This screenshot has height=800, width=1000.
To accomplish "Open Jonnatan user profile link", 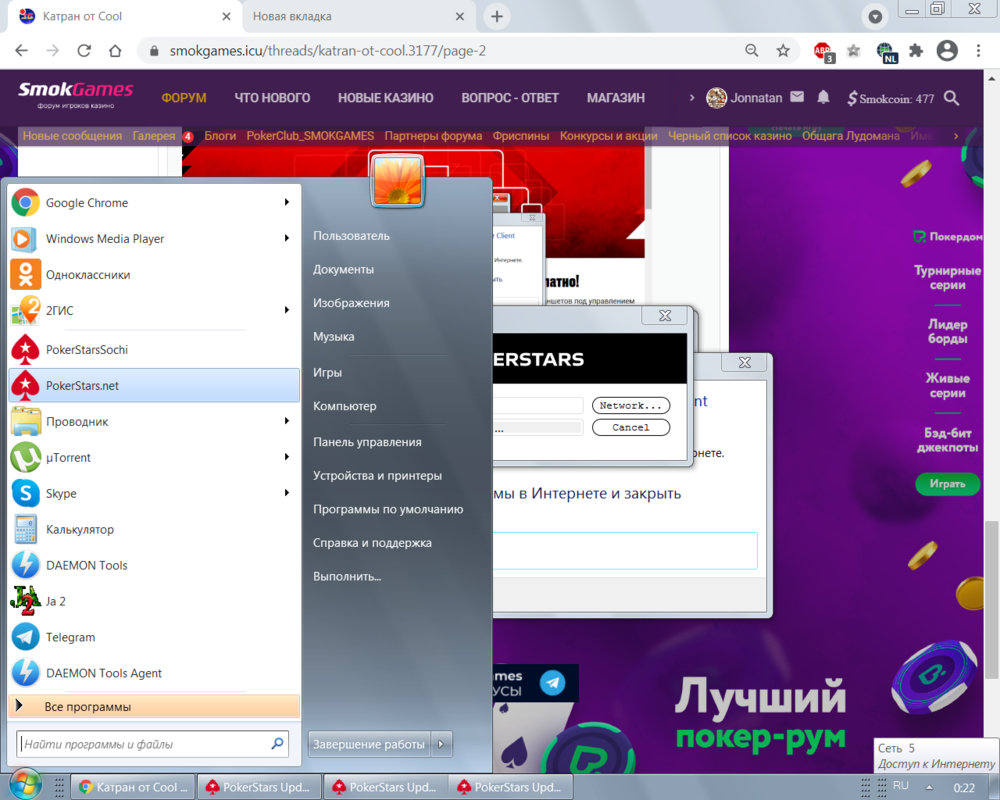I will [744, 98].
